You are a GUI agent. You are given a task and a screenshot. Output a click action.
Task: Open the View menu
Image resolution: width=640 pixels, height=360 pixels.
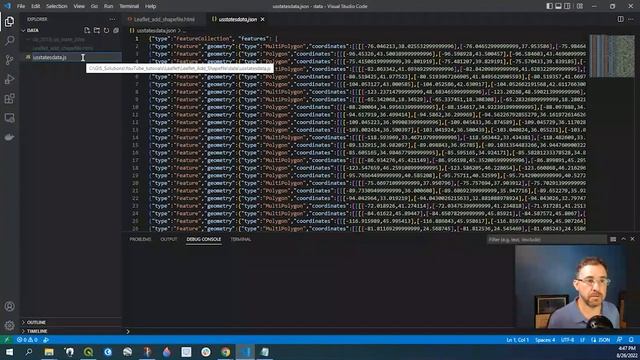coord(79,6)
